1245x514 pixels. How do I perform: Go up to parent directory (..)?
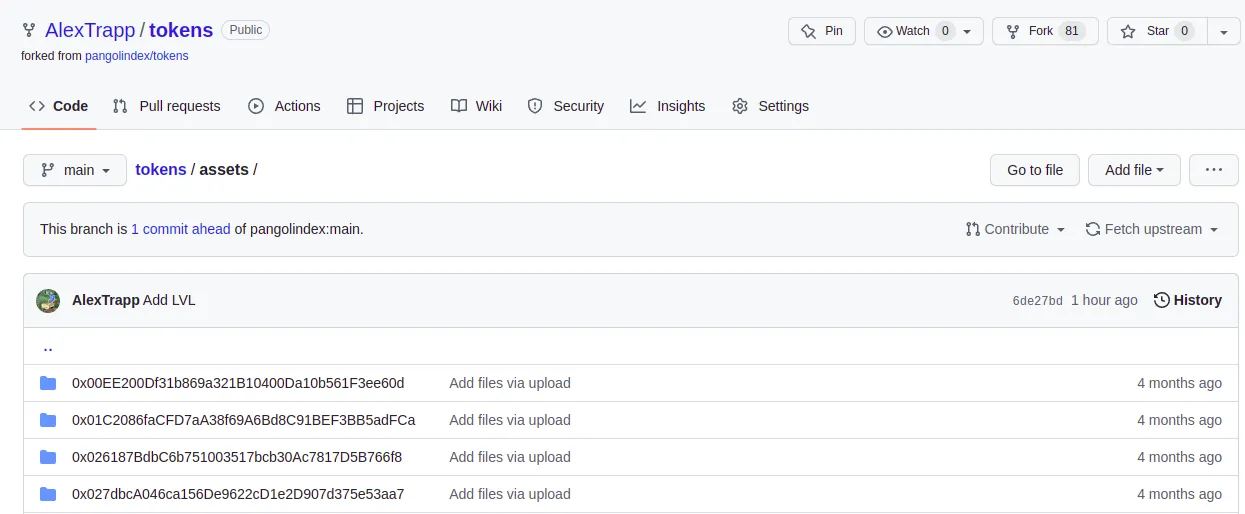[48, 347]
